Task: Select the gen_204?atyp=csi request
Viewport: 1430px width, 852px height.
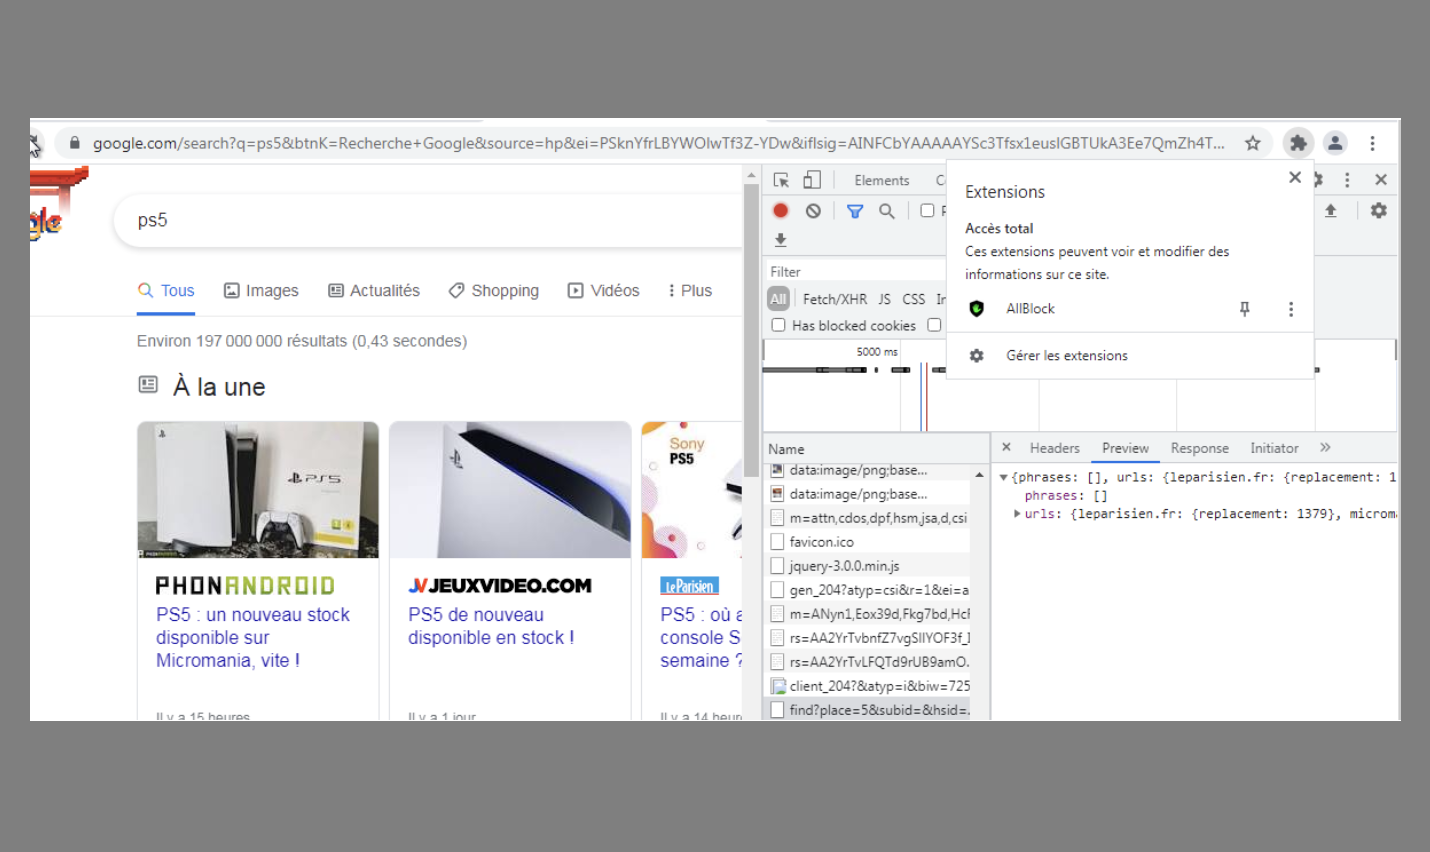Action: point(867,590)
